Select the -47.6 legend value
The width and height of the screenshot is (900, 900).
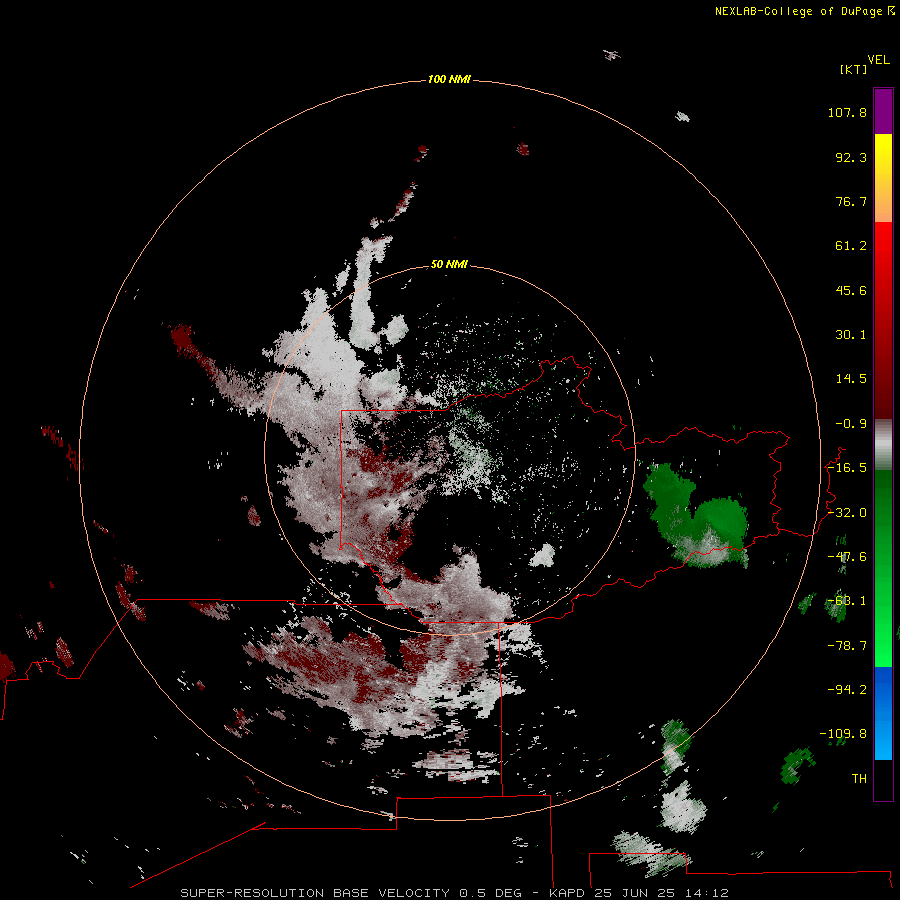[847, 557]
